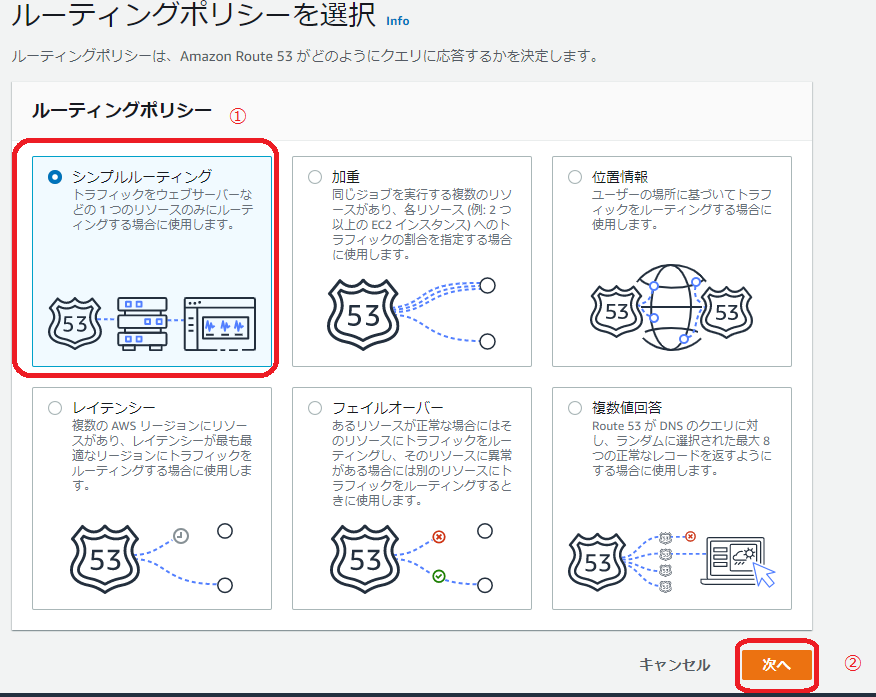The height and width of the screenshot is (697, 876).
Task: Open the Info link beside the title
Action: (398, 21)
